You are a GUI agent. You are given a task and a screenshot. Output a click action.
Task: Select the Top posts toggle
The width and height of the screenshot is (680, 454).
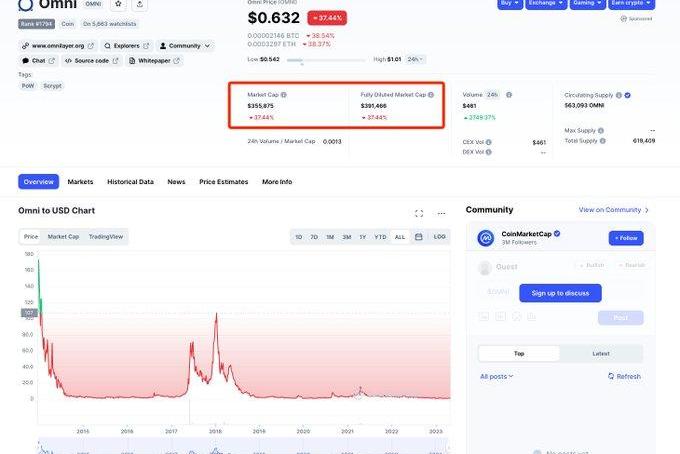(519, 353)
